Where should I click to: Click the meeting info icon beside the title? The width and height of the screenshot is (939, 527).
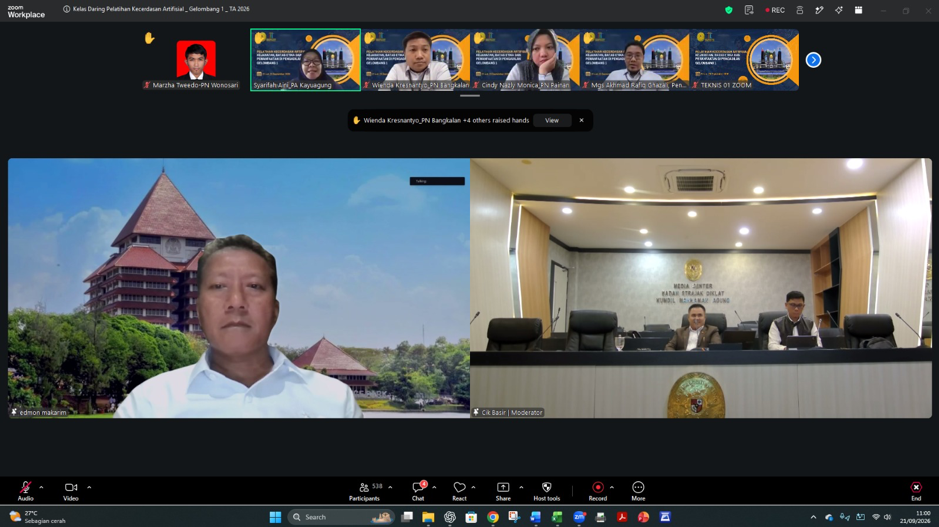(x=66, y=9)
